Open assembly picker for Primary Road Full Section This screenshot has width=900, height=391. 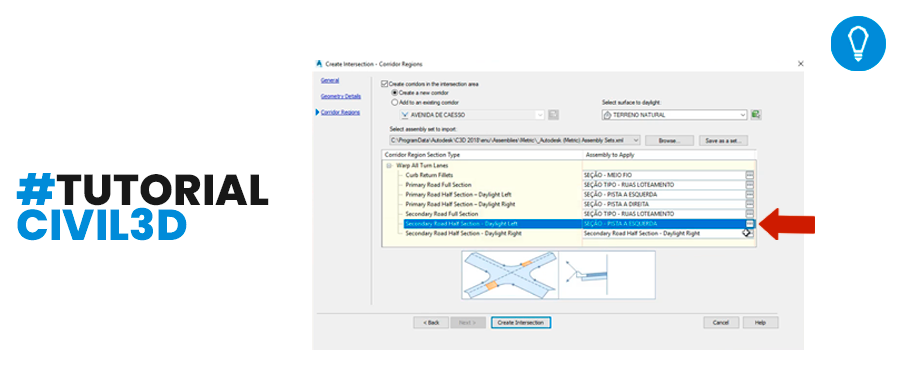[750, 184]
